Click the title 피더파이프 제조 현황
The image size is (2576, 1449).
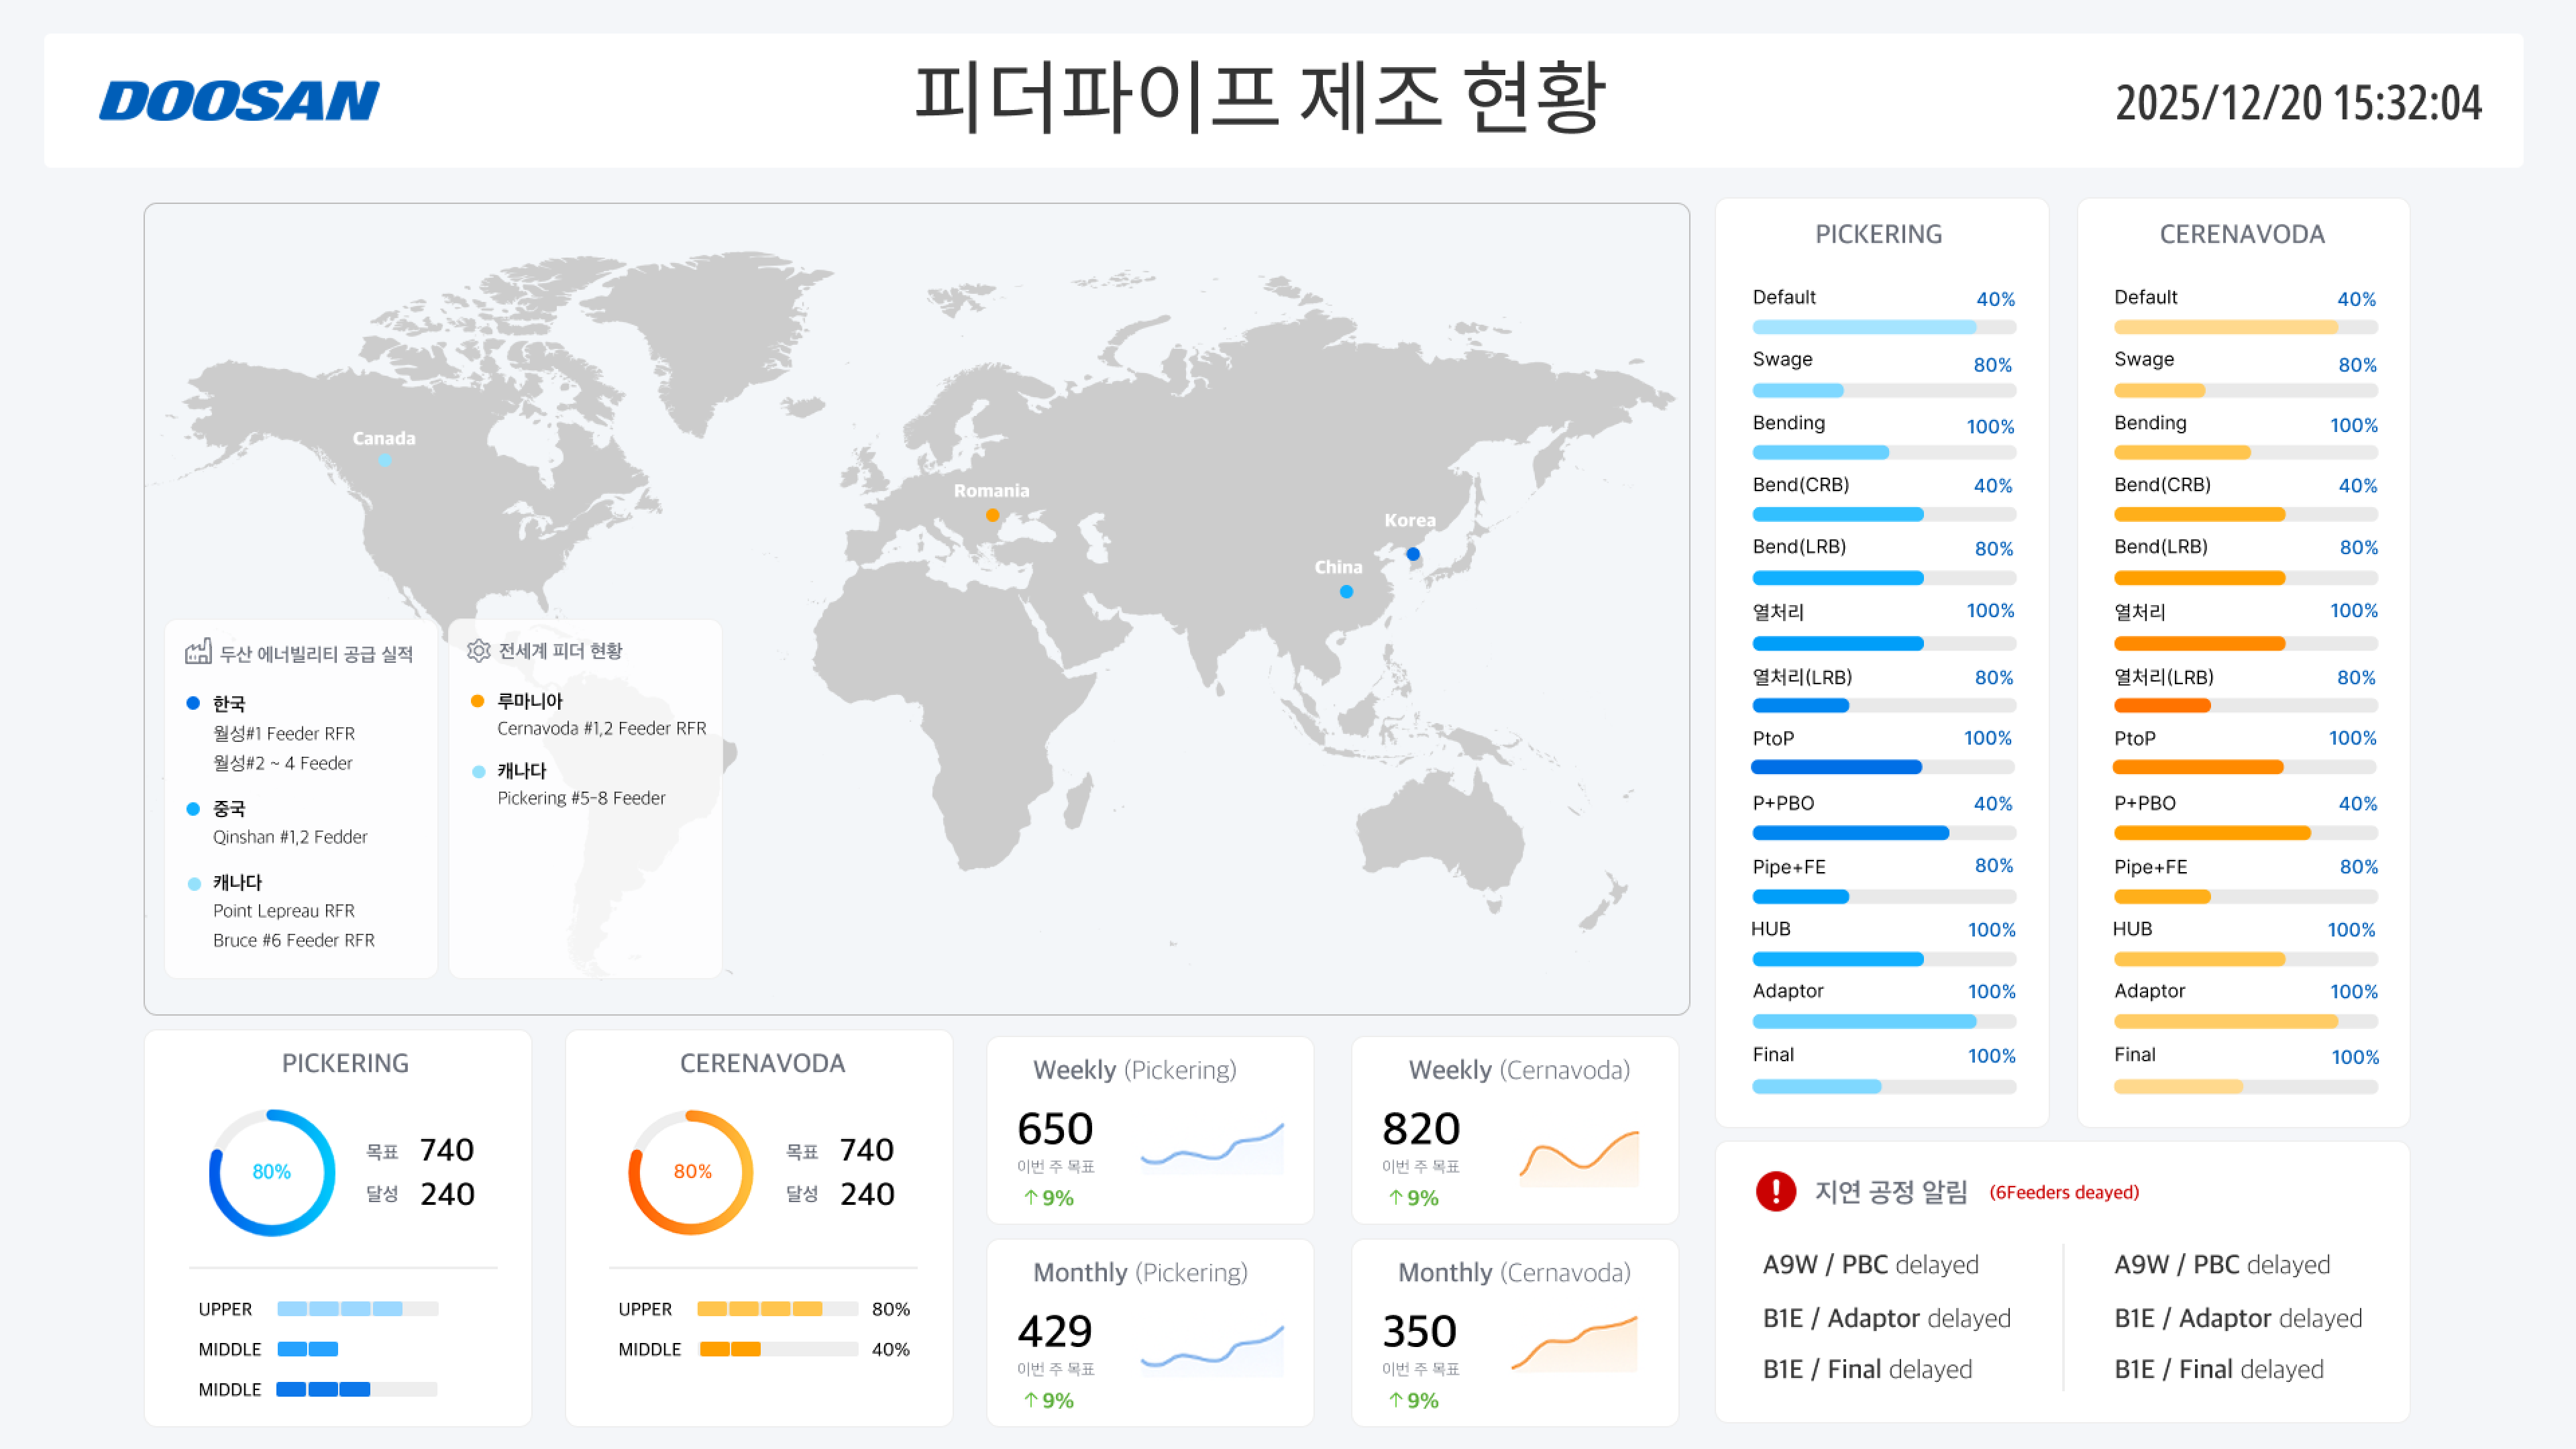coord(1260,97)
